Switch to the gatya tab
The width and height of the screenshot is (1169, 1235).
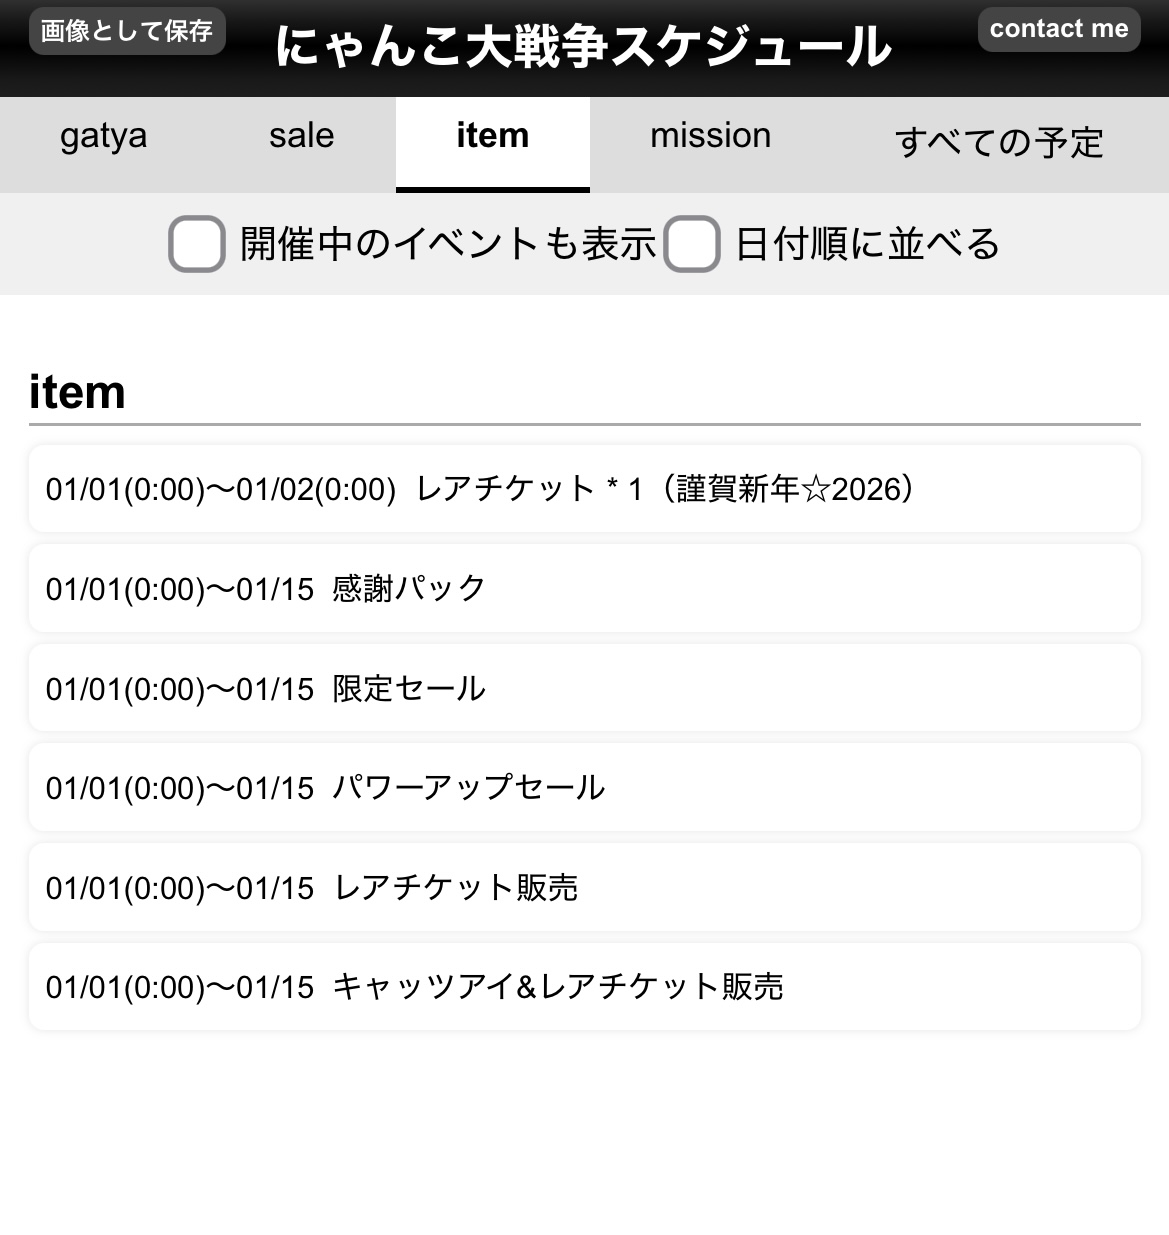coord(103,137)
